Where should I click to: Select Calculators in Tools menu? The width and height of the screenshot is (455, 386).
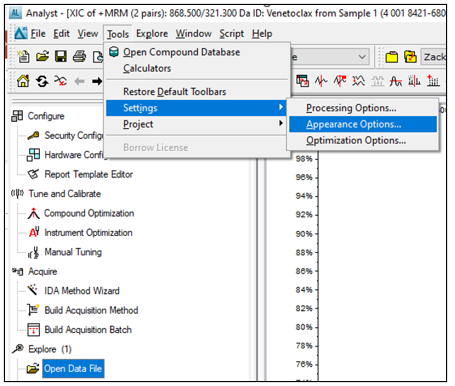[197, 68]
